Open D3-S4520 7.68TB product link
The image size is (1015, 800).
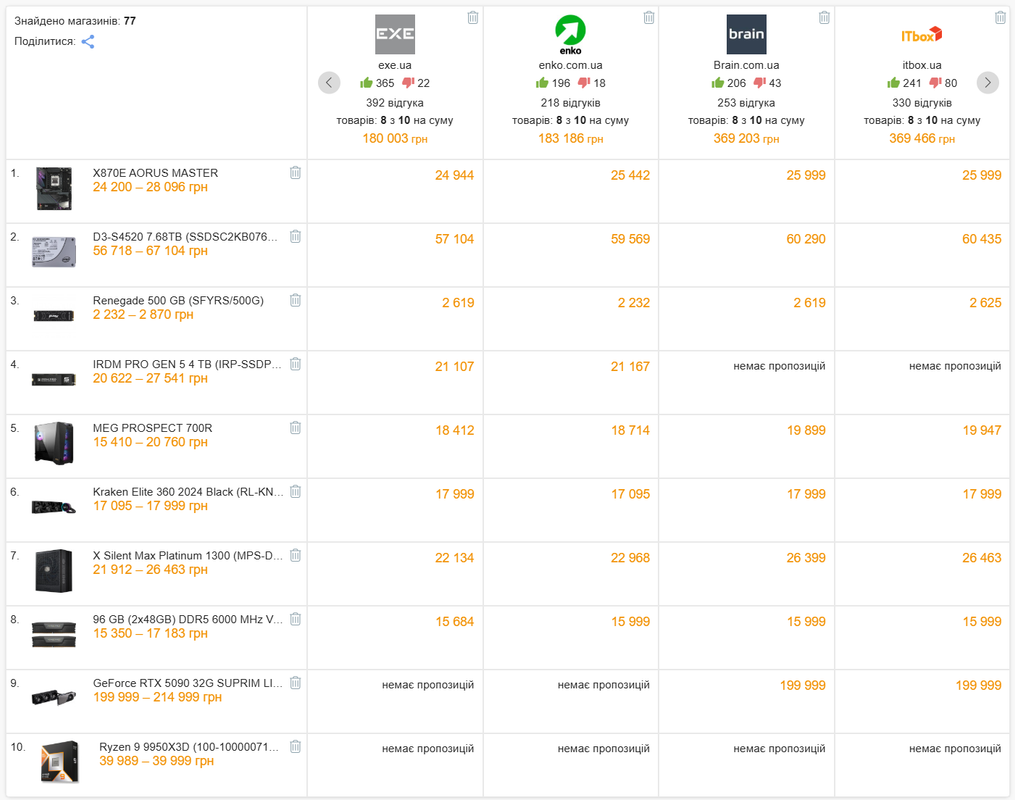pos(185,237)
